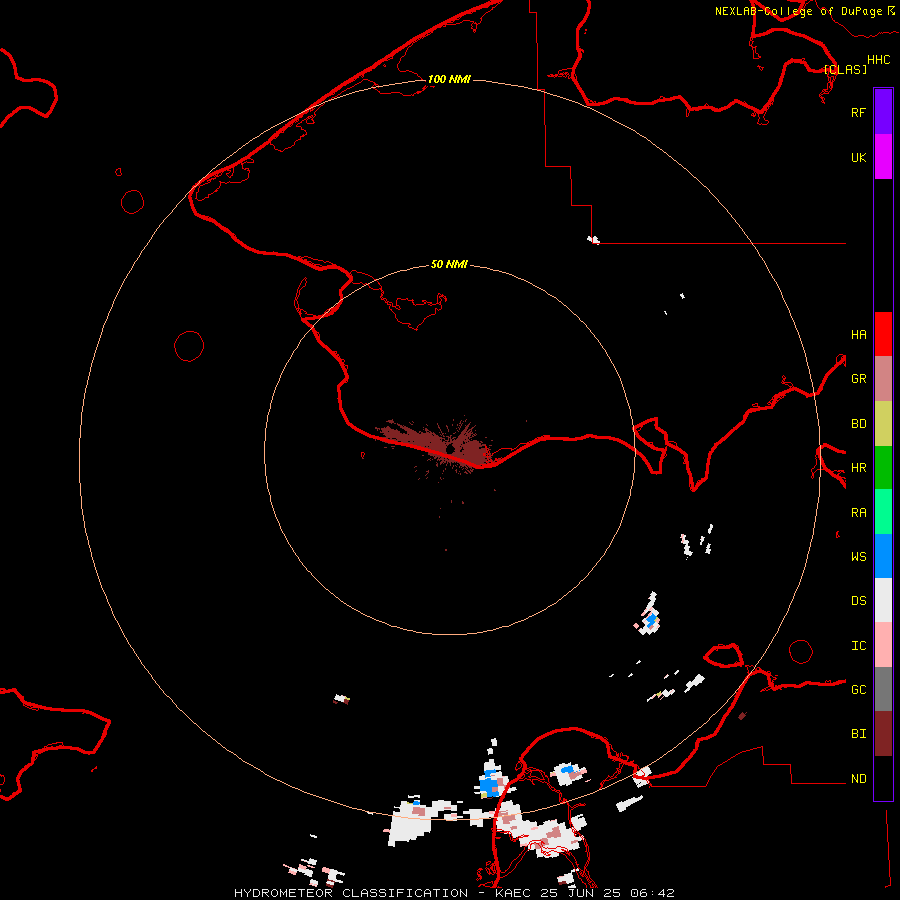The width and height of the screenshot is (900, 900).
Task: Click the 50 NMI range ring label
Action: (449, 264)
